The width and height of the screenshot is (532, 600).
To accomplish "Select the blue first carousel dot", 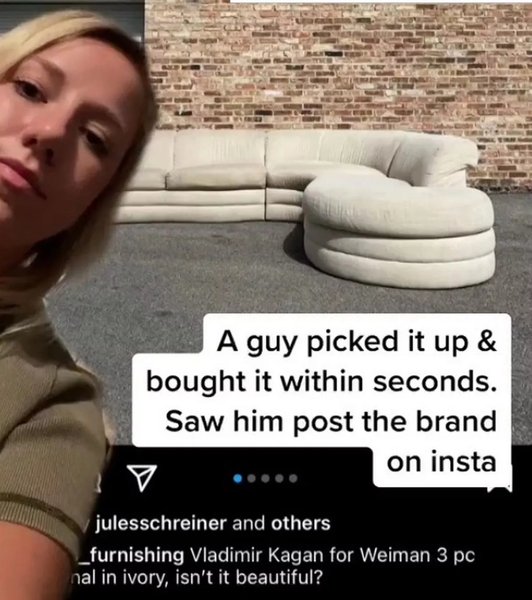I will [x=238, y=478].
